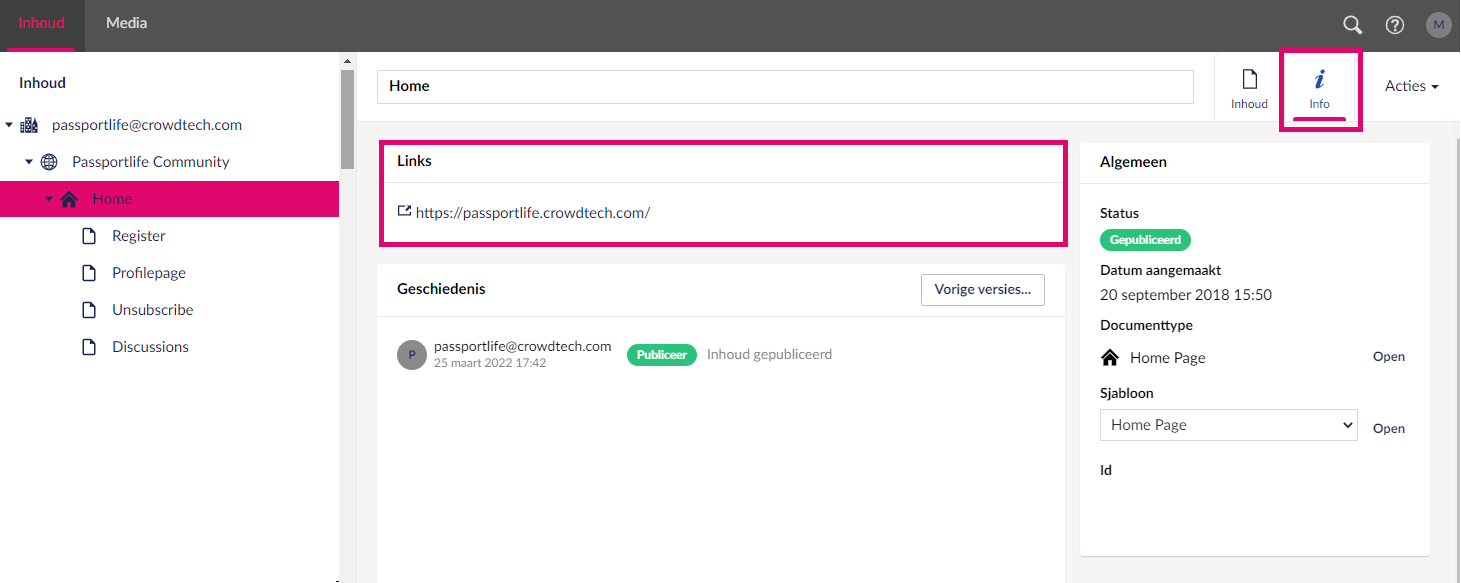The image size is (1461, 583).
Task: Open the Discussions page in tree
Action: (150, 347)
